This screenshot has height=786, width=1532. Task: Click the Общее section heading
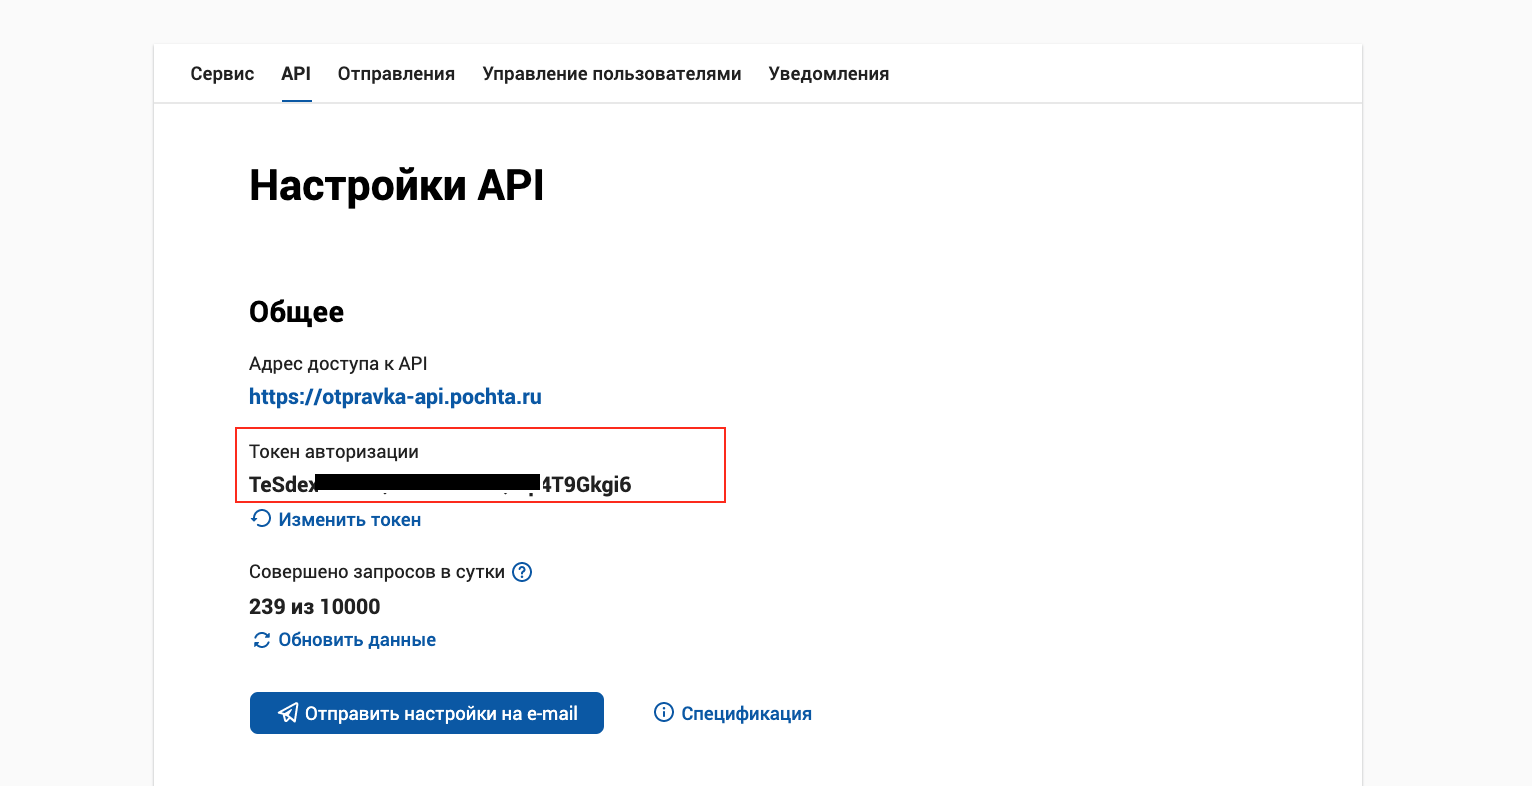tap(296, 312)
